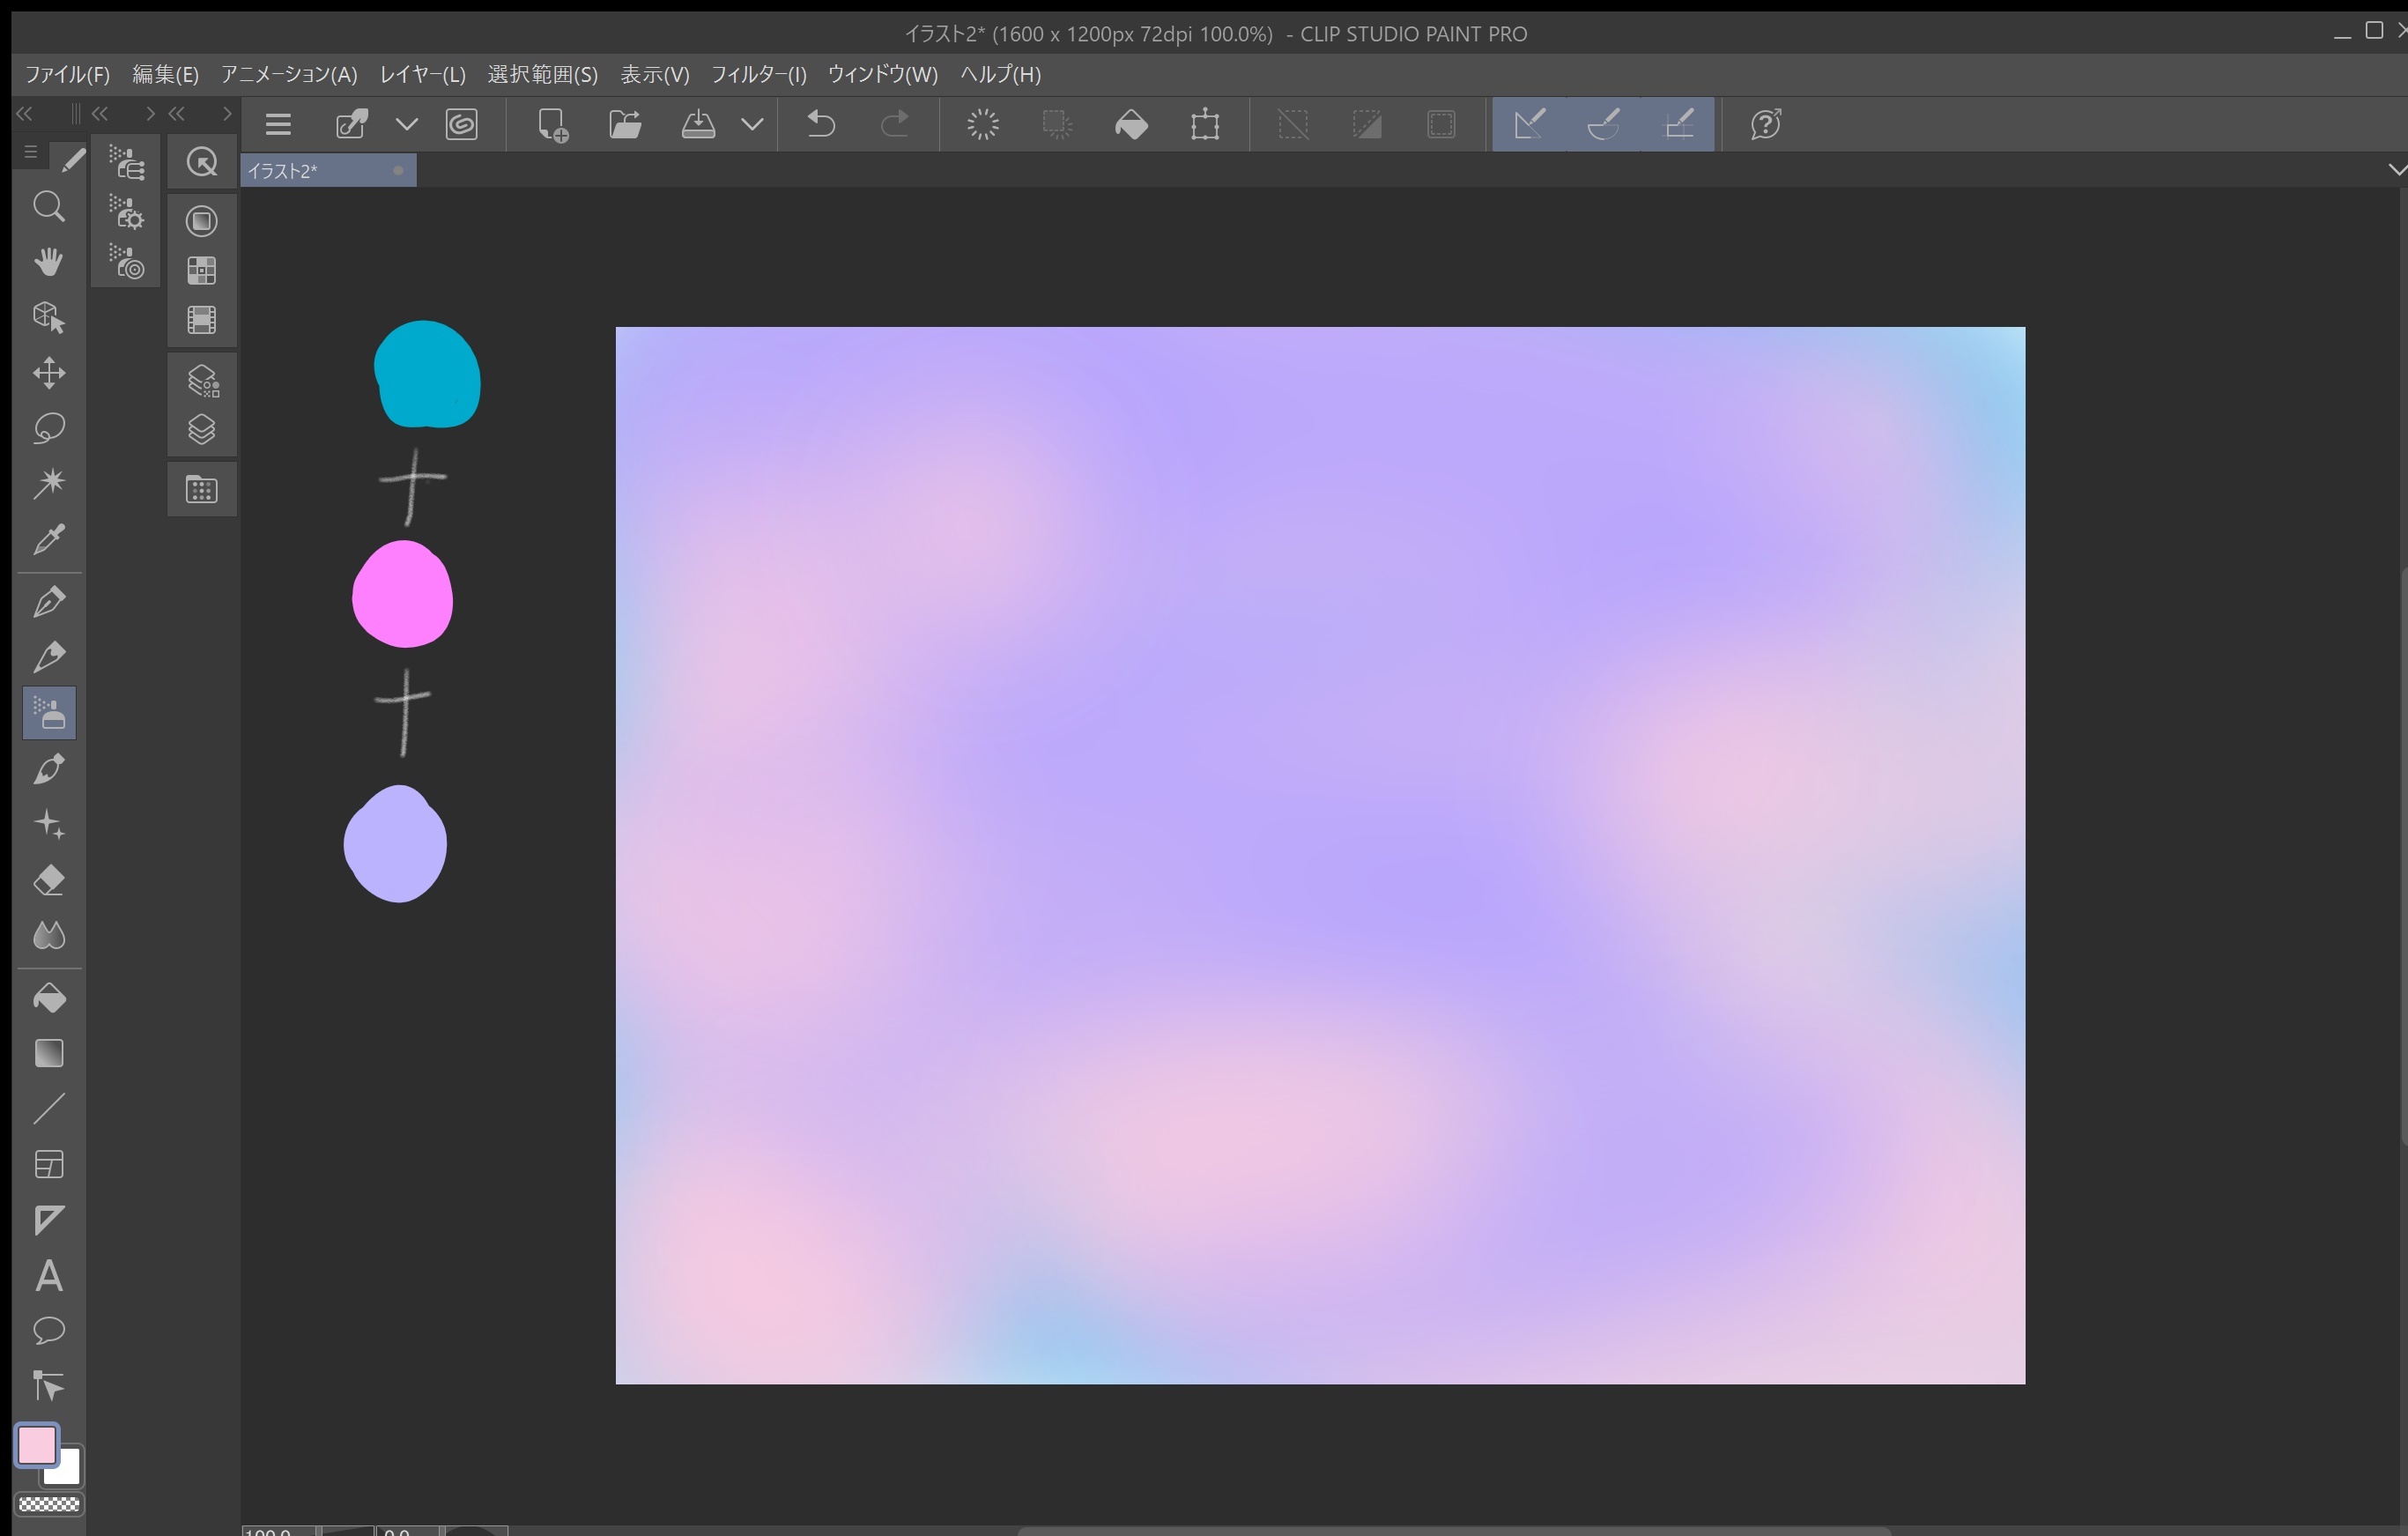The image size is (2408, 1536).
Task: Choose the Text tool
Action: click(x=49, y=1277)
